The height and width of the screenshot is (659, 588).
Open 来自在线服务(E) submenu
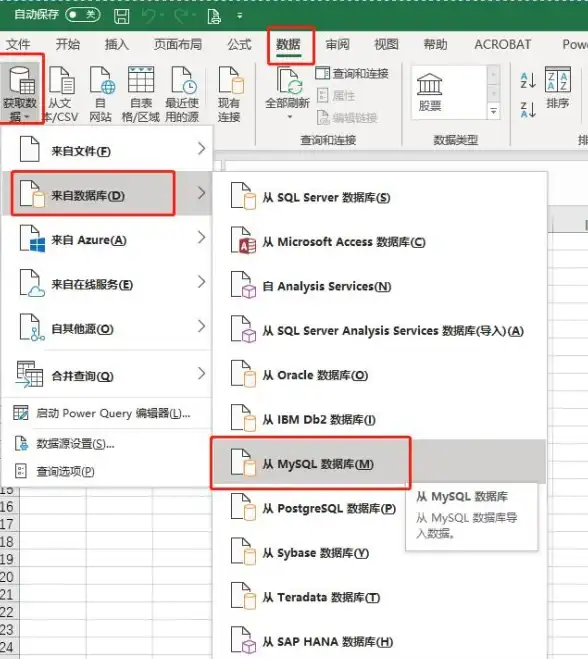click(107, 283)
